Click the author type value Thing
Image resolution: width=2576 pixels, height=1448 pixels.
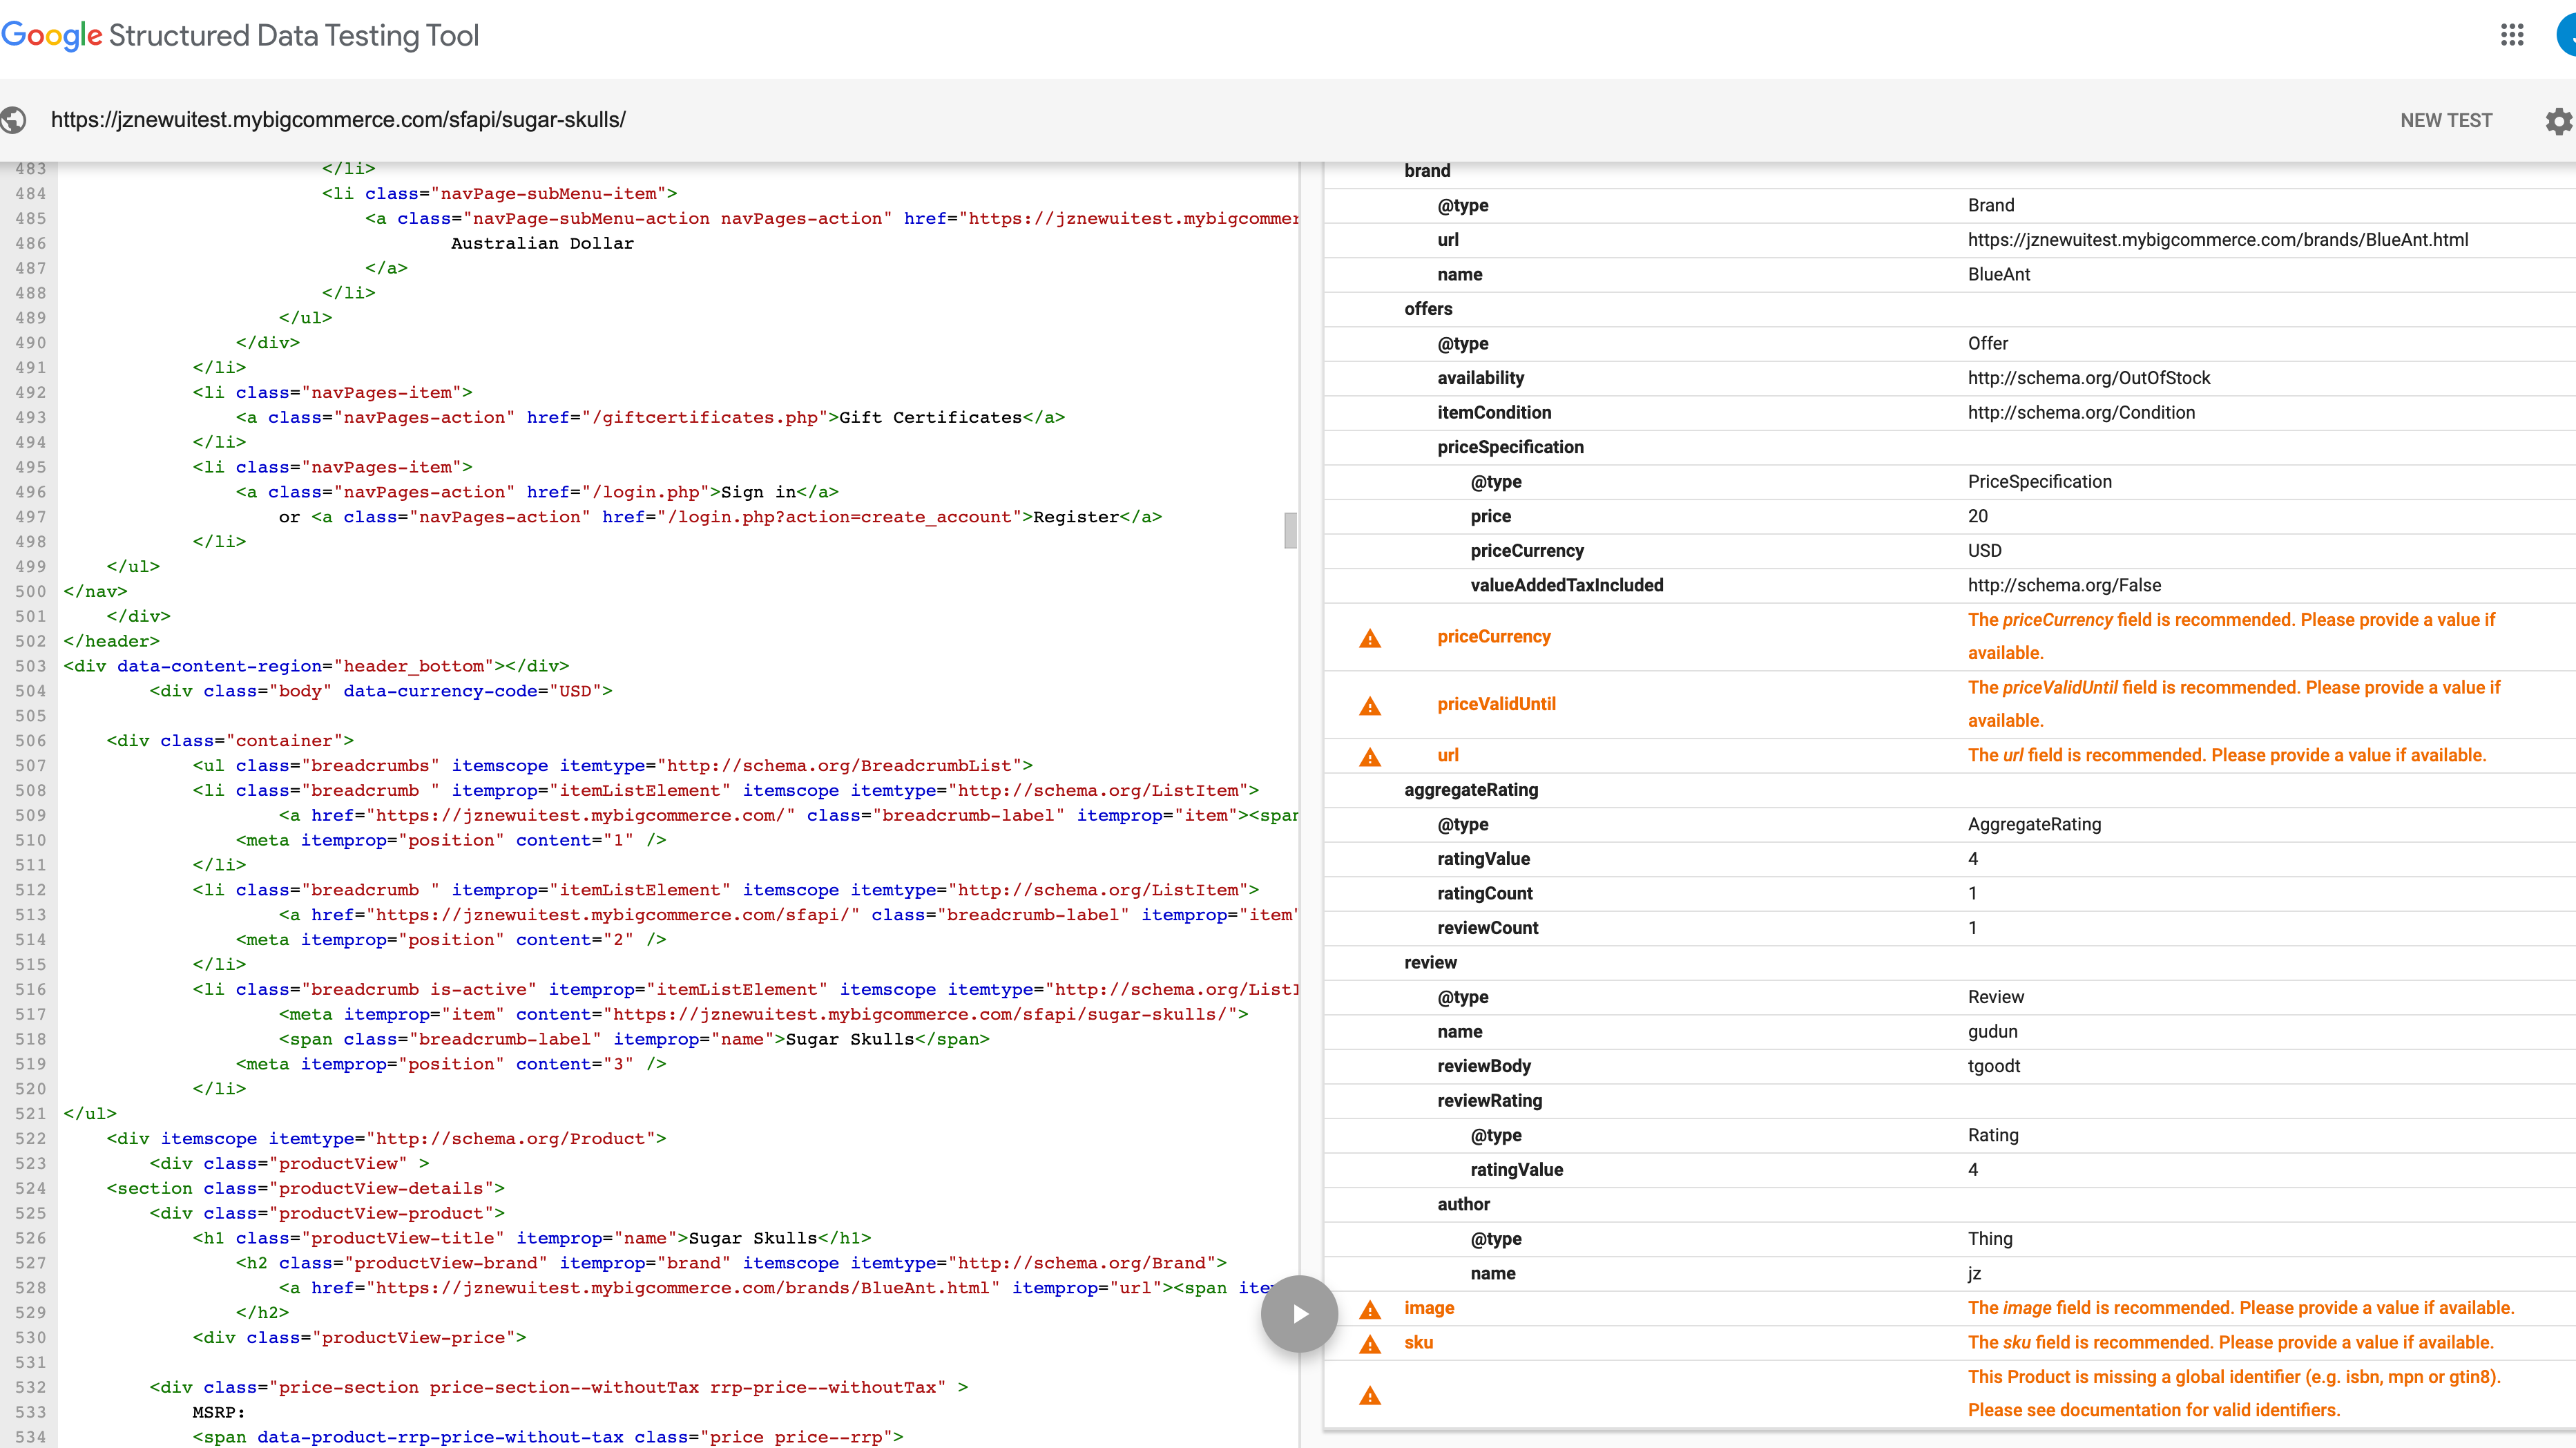coord(1990,1238)
